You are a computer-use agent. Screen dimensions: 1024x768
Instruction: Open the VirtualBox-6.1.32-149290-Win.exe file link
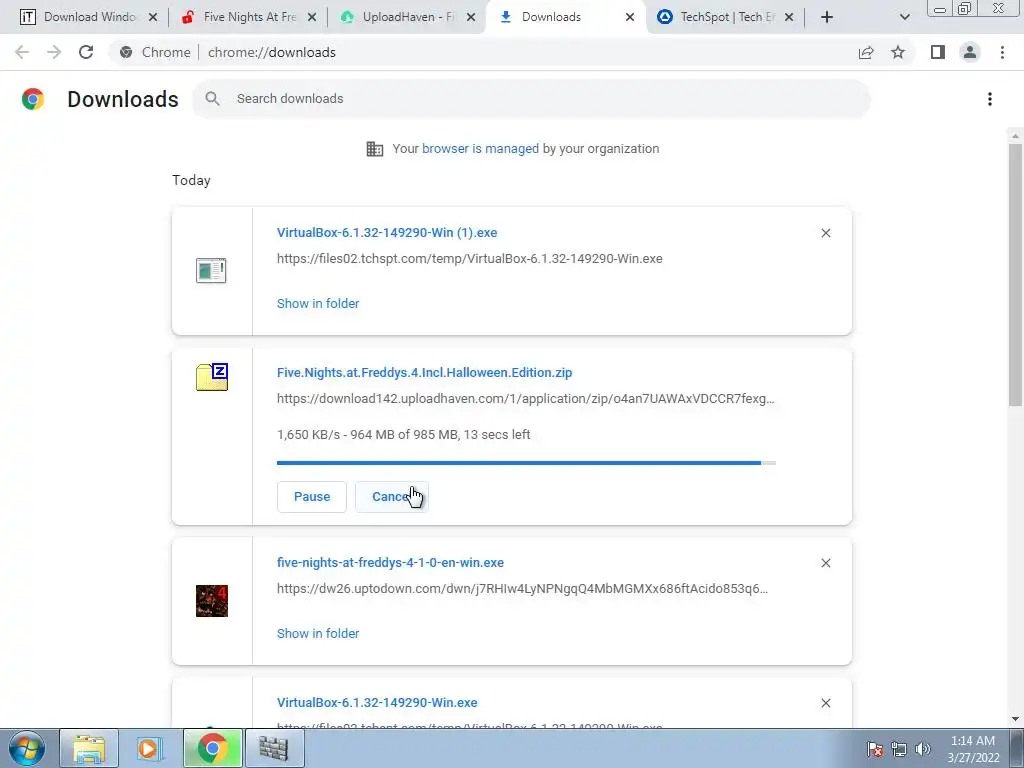click(377, 703)
